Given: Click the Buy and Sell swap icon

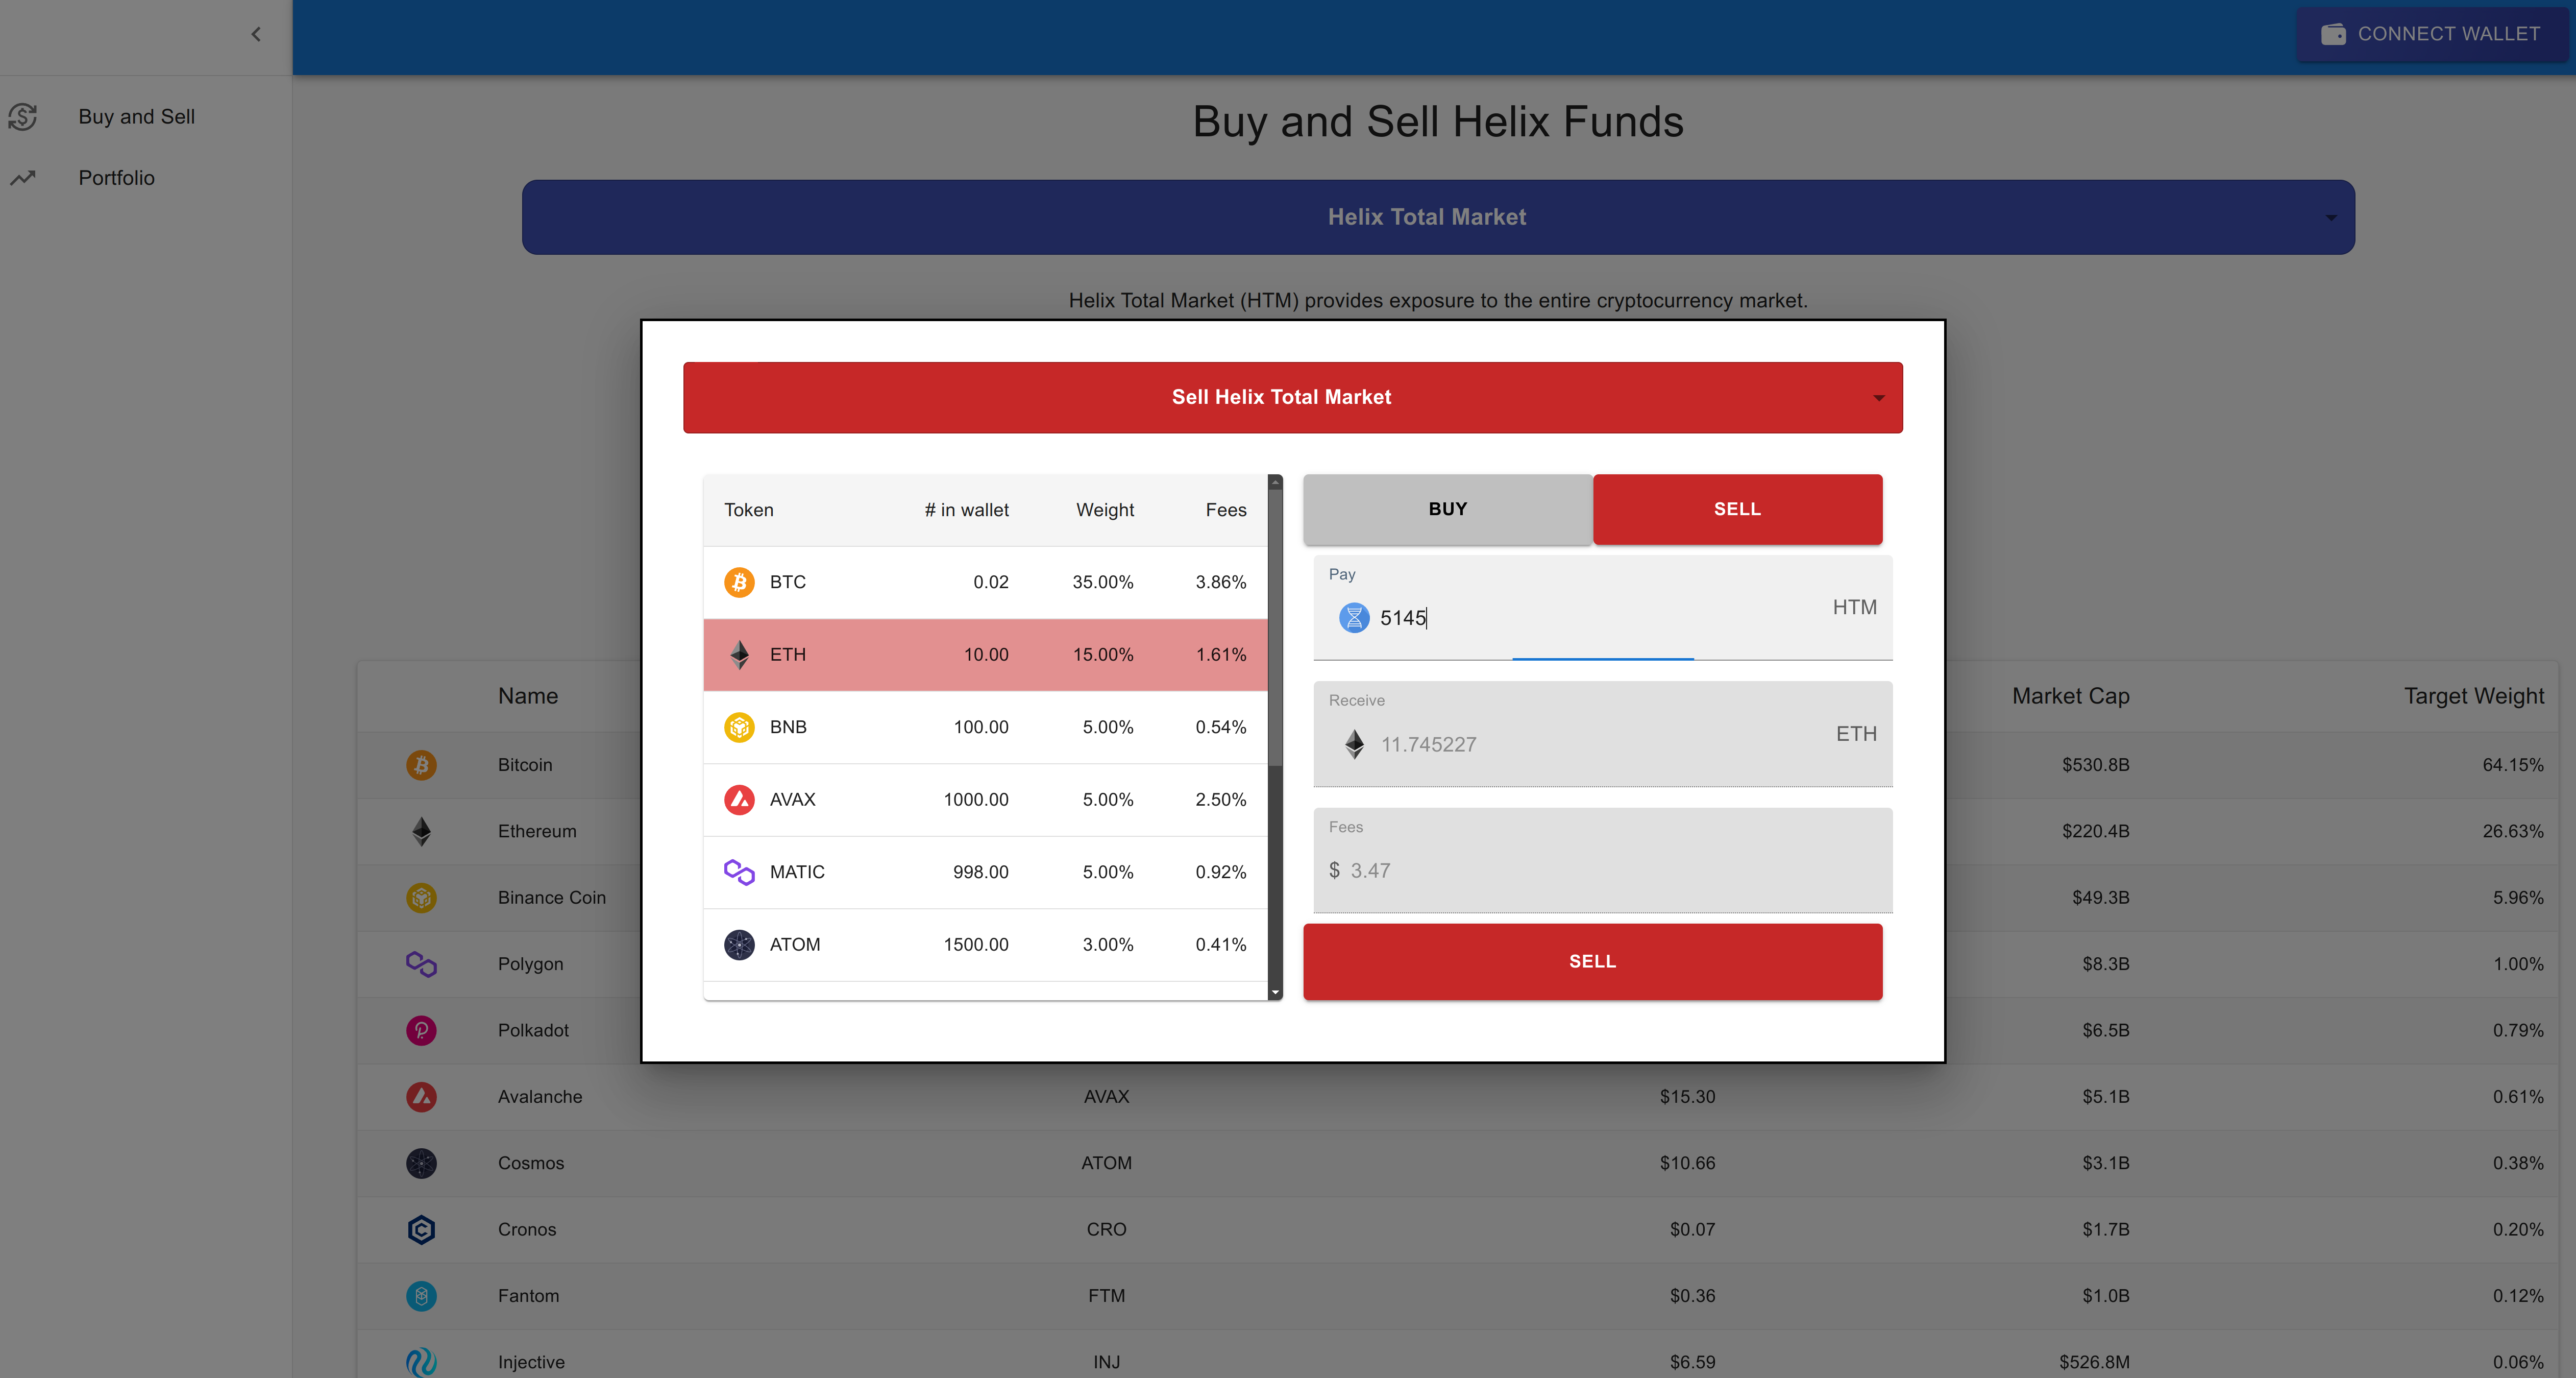Looking at the screenshot, I should click(x=23, y=117).
